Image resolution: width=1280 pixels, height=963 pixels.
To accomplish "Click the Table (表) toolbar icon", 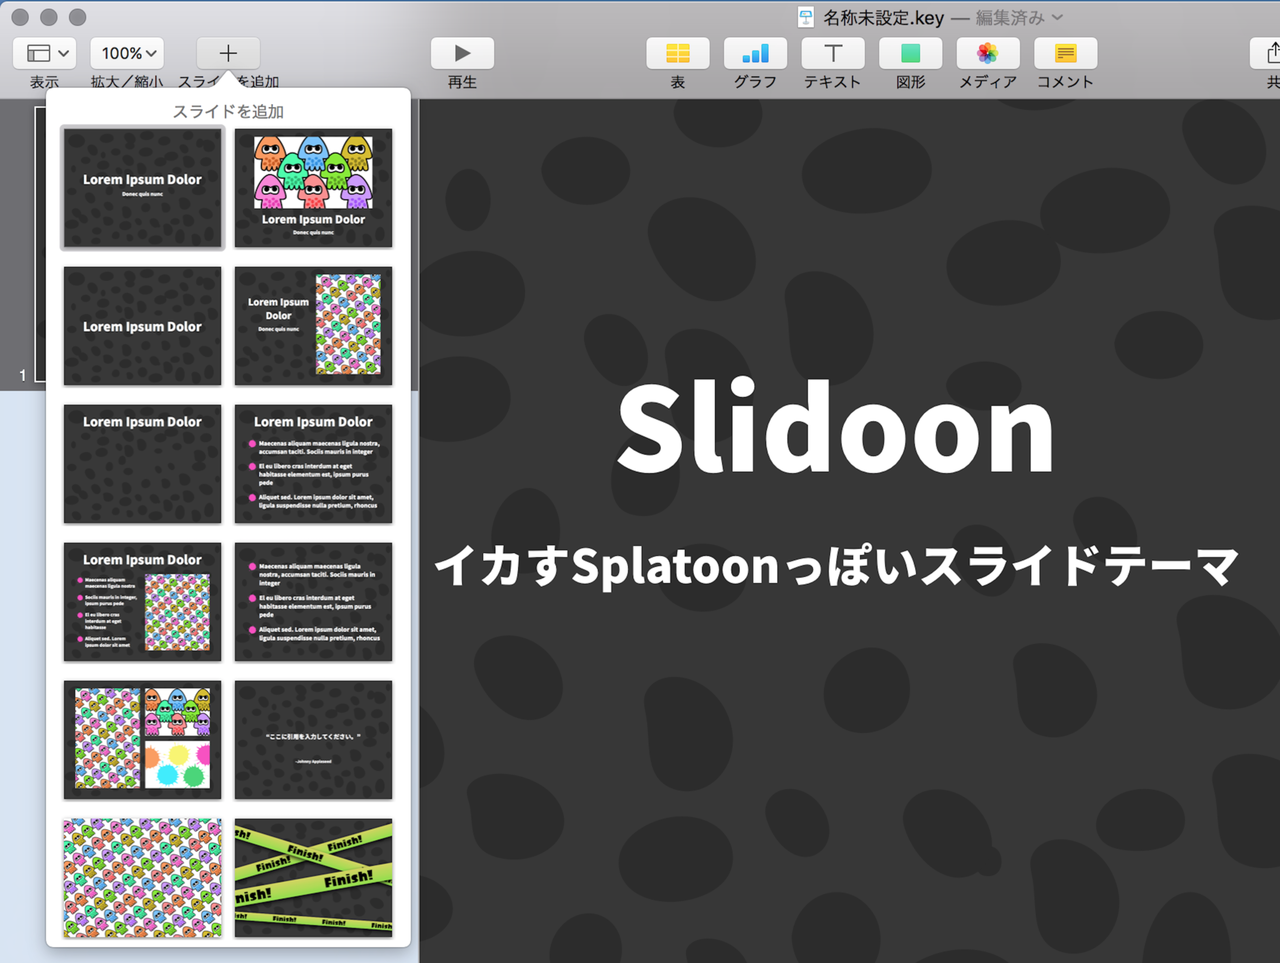I will pyautogui.click(x=677, y=53).
